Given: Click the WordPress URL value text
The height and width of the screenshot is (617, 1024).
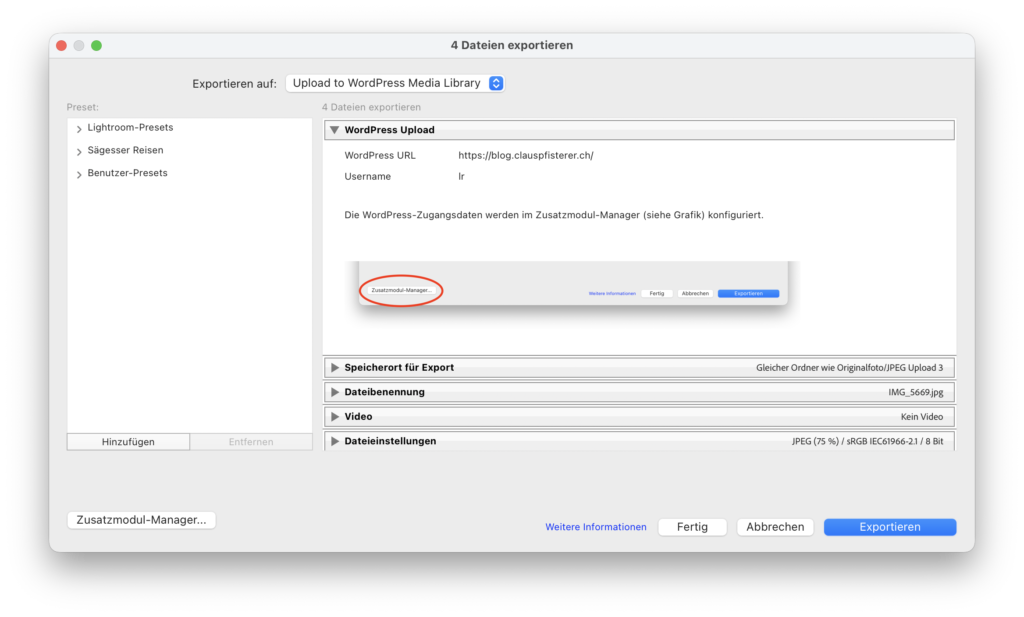Looking at the screenshot, I should (x=525, y=156).
